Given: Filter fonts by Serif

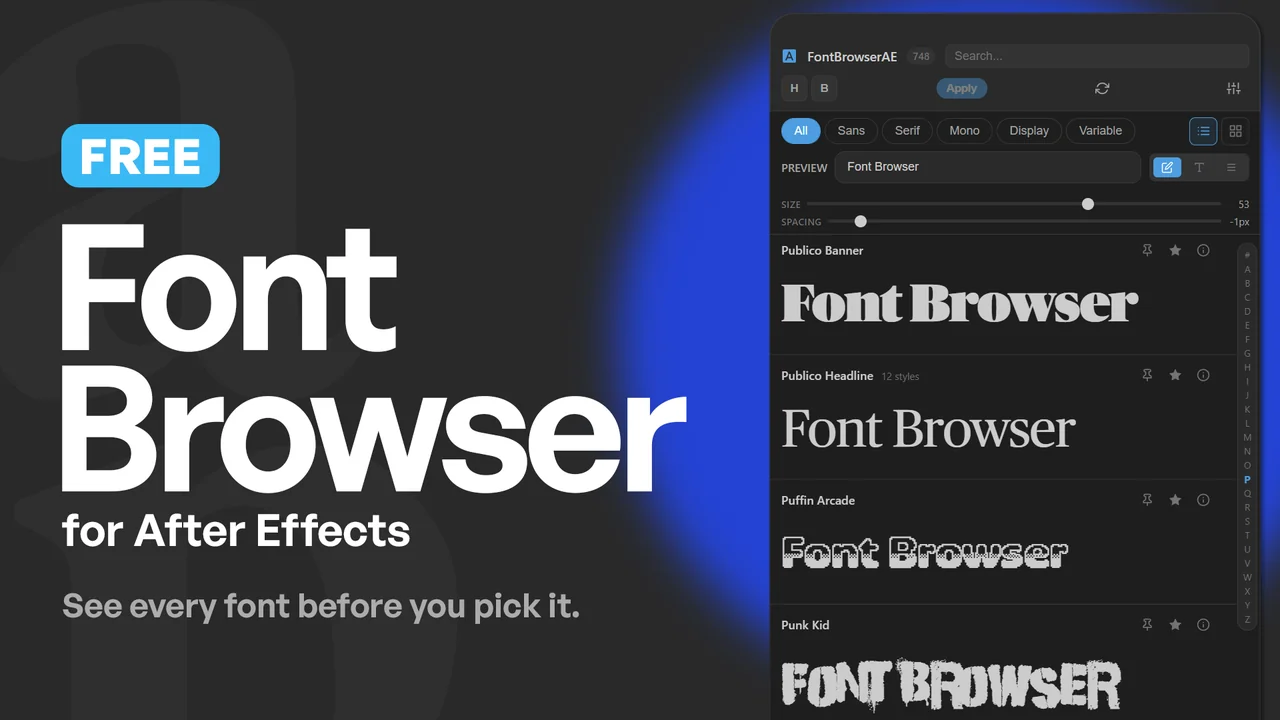Looking at the screenshot, I should 907,131.
